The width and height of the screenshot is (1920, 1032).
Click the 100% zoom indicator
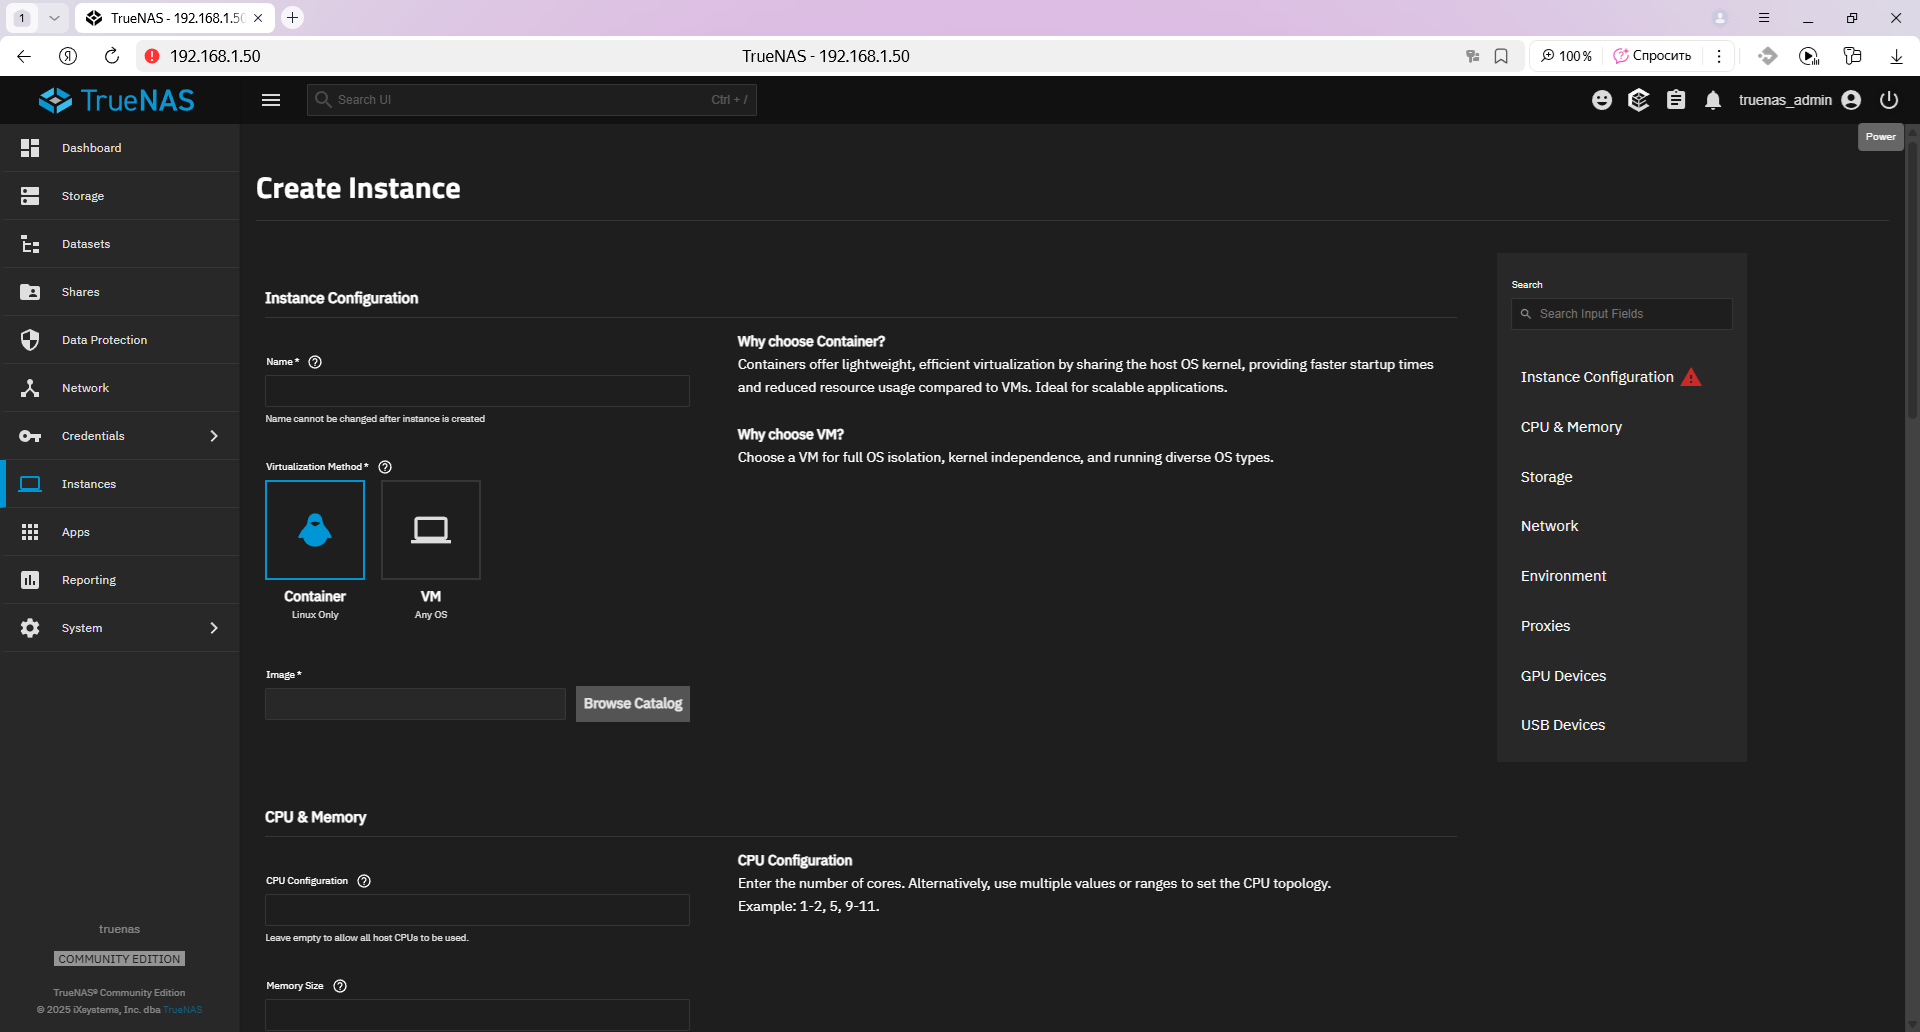1567,56
